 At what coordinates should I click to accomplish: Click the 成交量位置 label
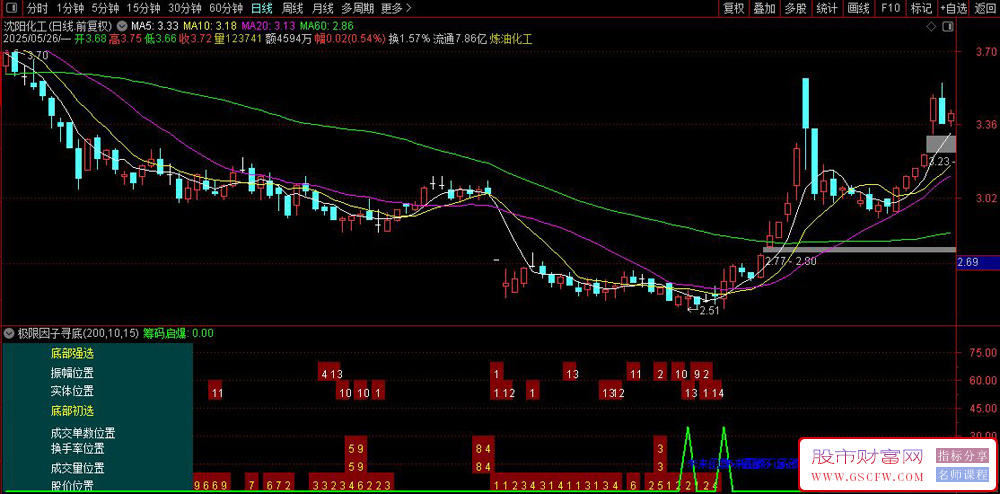77,467
